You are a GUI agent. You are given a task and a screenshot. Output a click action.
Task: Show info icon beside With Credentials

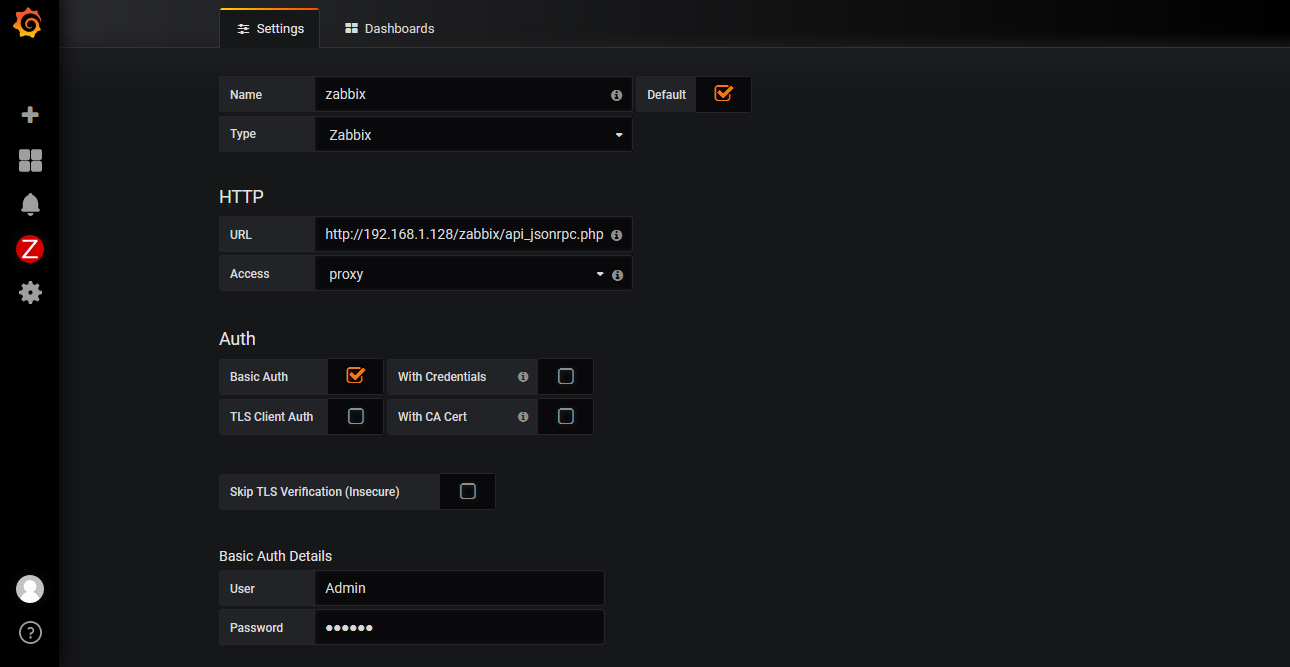pos(523,377)
